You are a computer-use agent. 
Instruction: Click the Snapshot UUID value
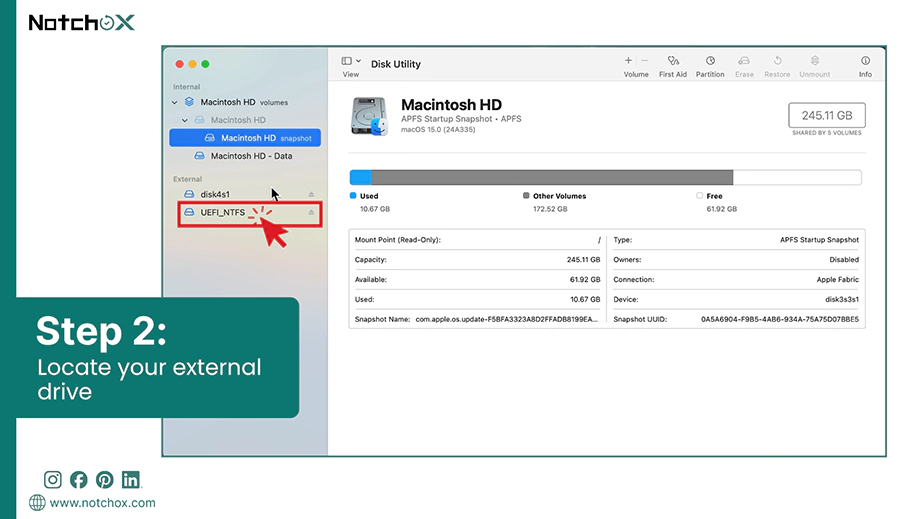(x=780, y=319)
